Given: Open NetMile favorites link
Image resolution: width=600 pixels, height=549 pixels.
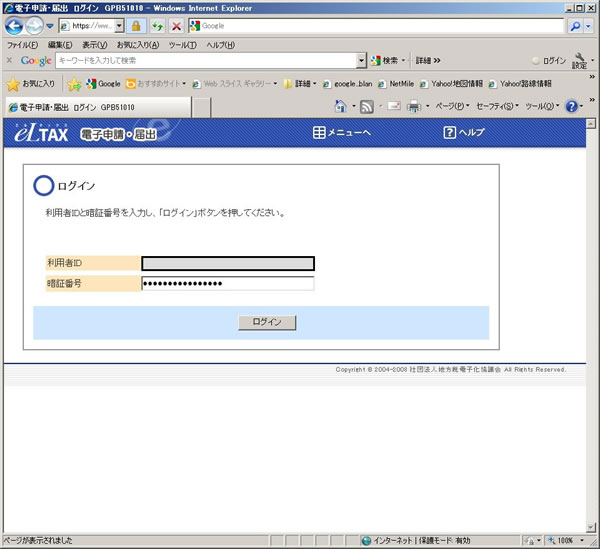Looking at the screenshot, I should 396,84.
